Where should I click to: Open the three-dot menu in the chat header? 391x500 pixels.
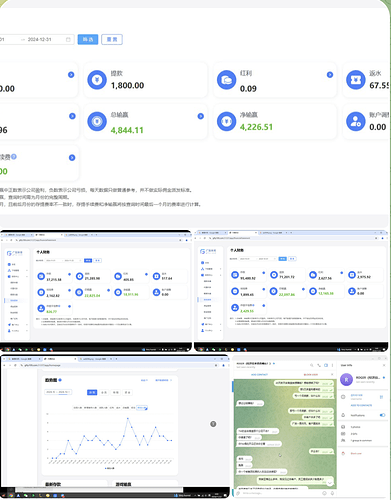(332, 365)
